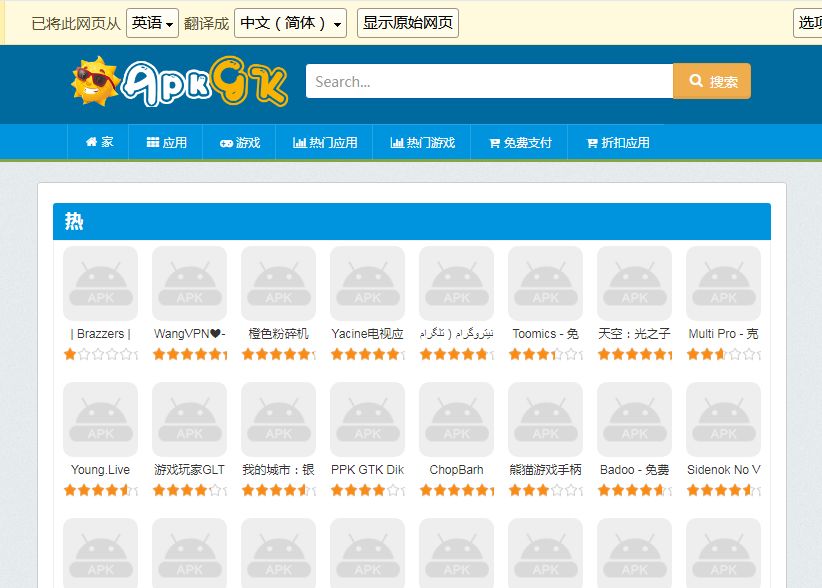This screenshot has height=588, width=822.
Task: Click the 天空：光之子 app icon
Action: click(634, 284)
